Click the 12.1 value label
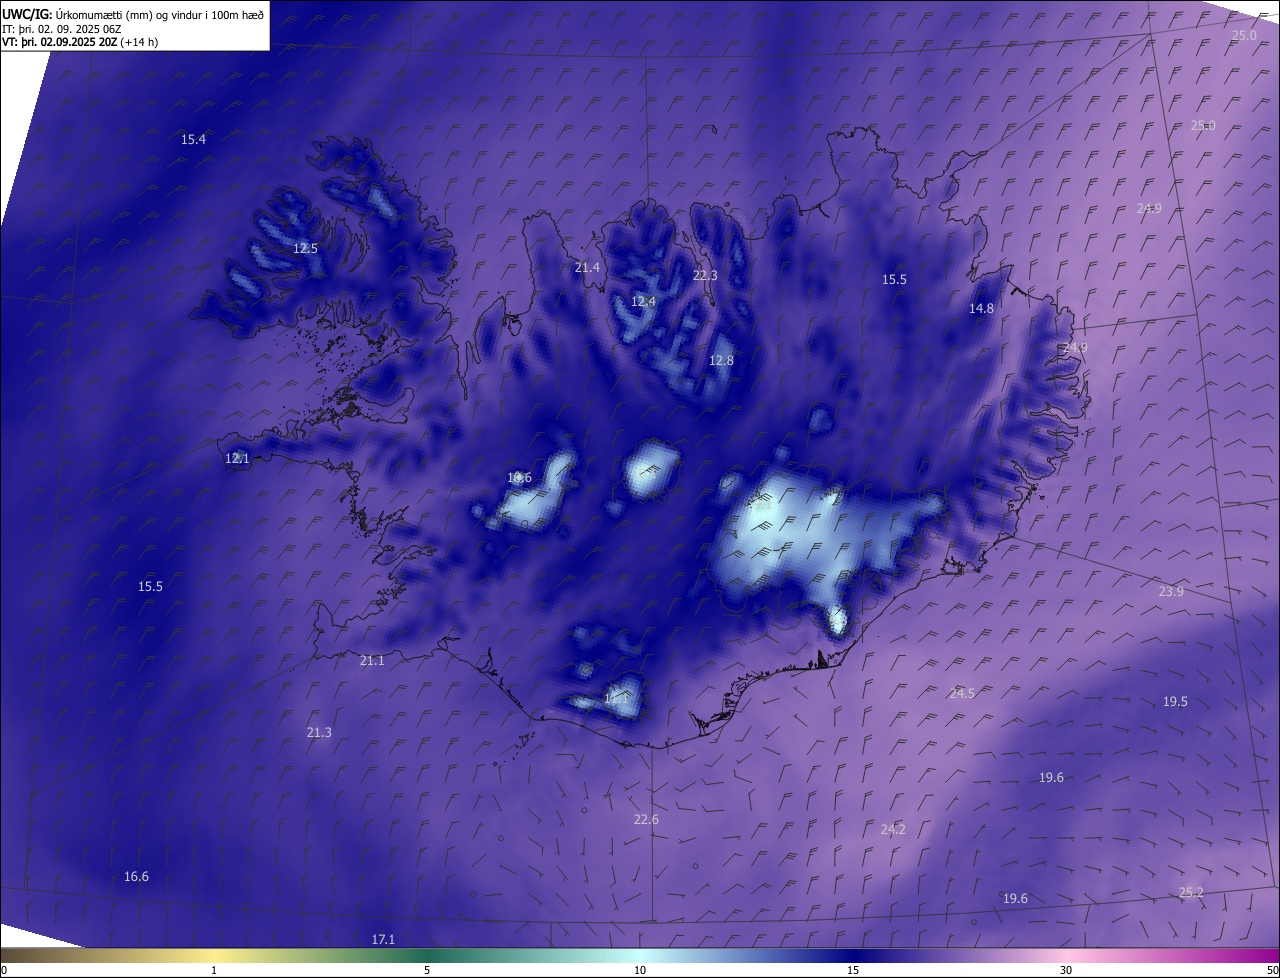 point(237,458)
